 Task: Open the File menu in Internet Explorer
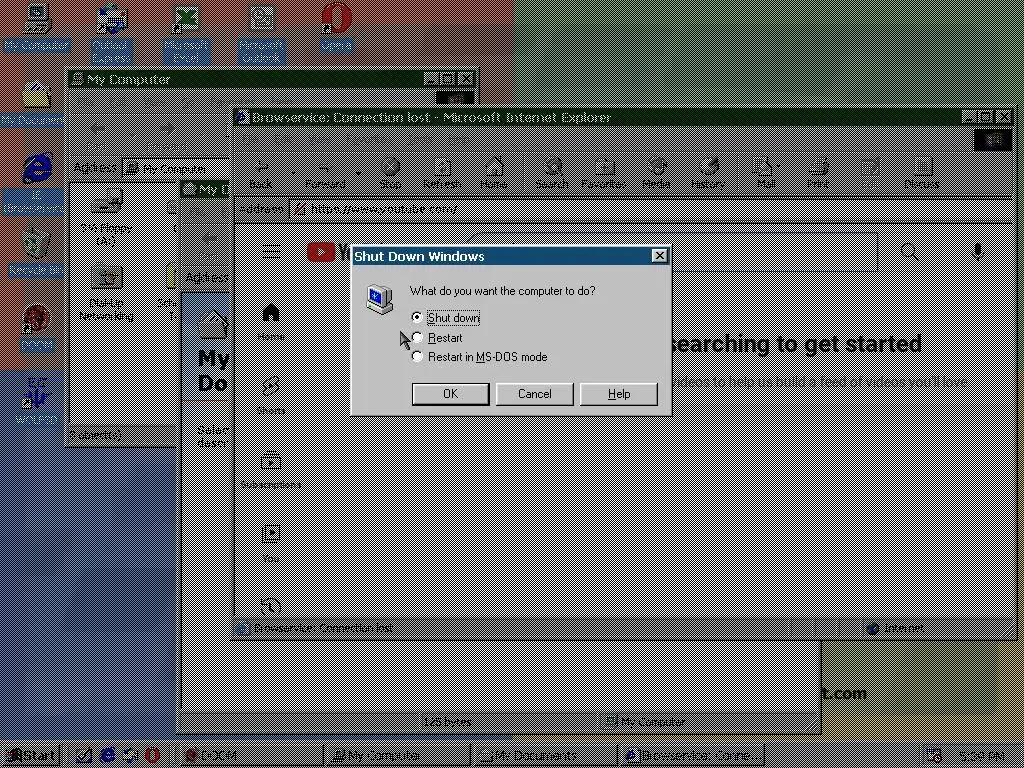[x=250, y=139]
